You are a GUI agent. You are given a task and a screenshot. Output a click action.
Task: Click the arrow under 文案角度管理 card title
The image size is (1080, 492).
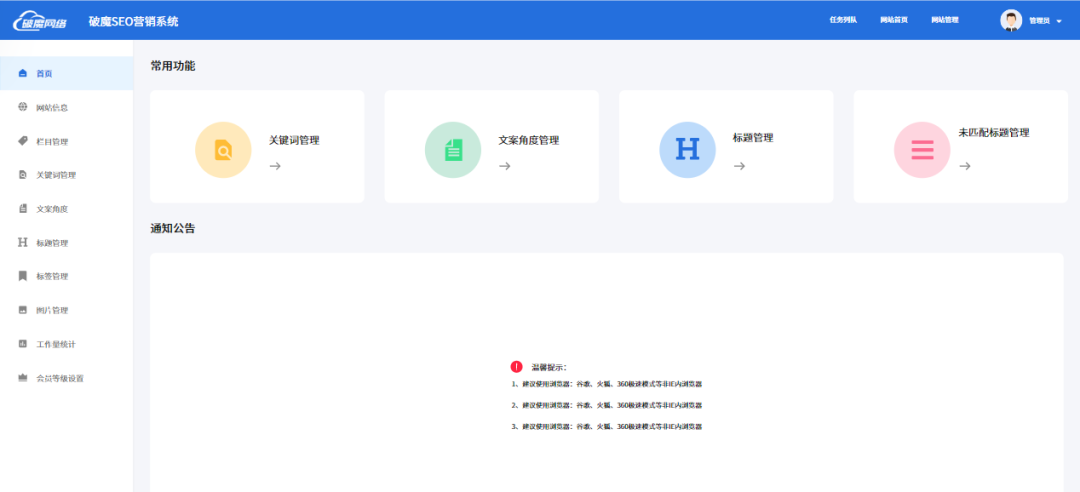point(505,166)
